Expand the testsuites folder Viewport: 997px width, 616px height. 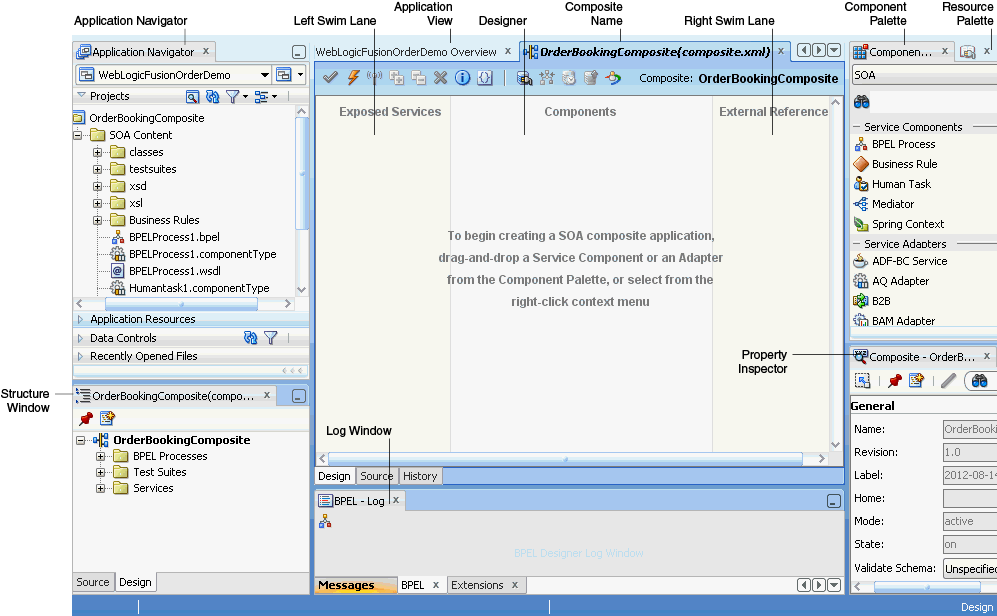tap(97, 170)
